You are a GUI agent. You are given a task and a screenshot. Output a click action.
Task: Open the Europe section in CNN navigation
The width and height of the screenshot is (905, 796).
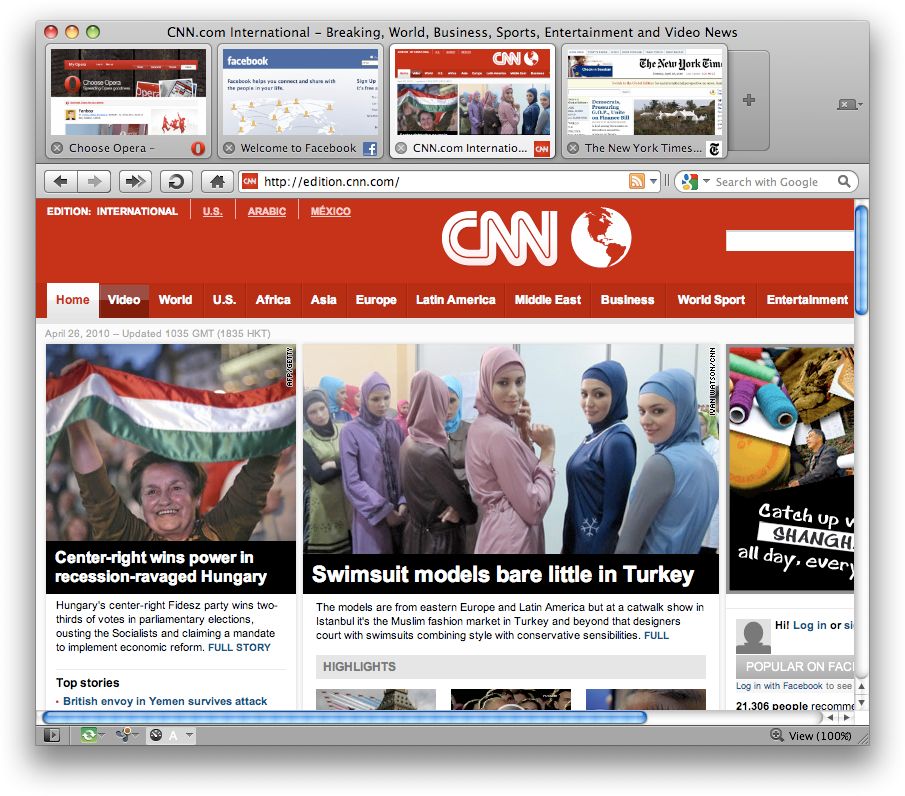(376, 300)
